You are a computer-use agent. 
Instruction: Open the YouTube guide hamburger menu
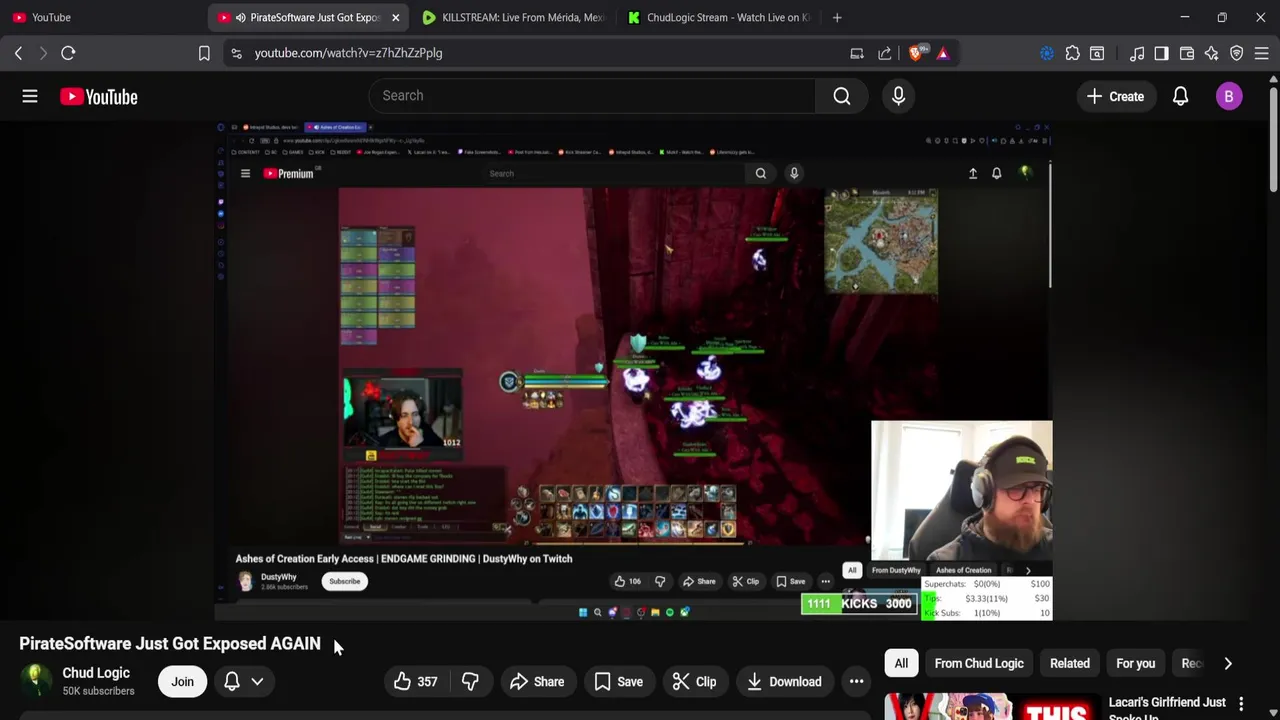30,96
